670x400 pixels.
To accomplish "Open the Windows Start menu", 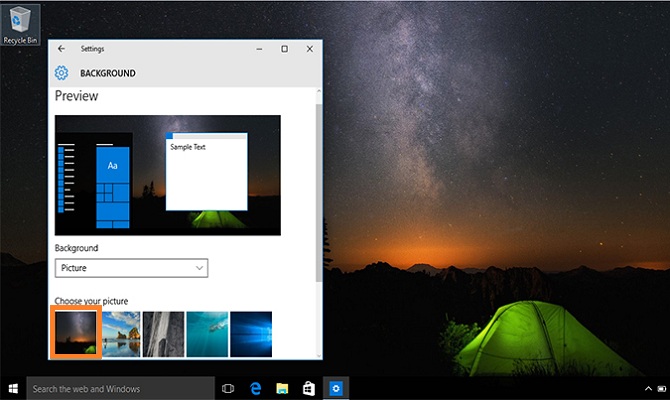I will [13, 388].
